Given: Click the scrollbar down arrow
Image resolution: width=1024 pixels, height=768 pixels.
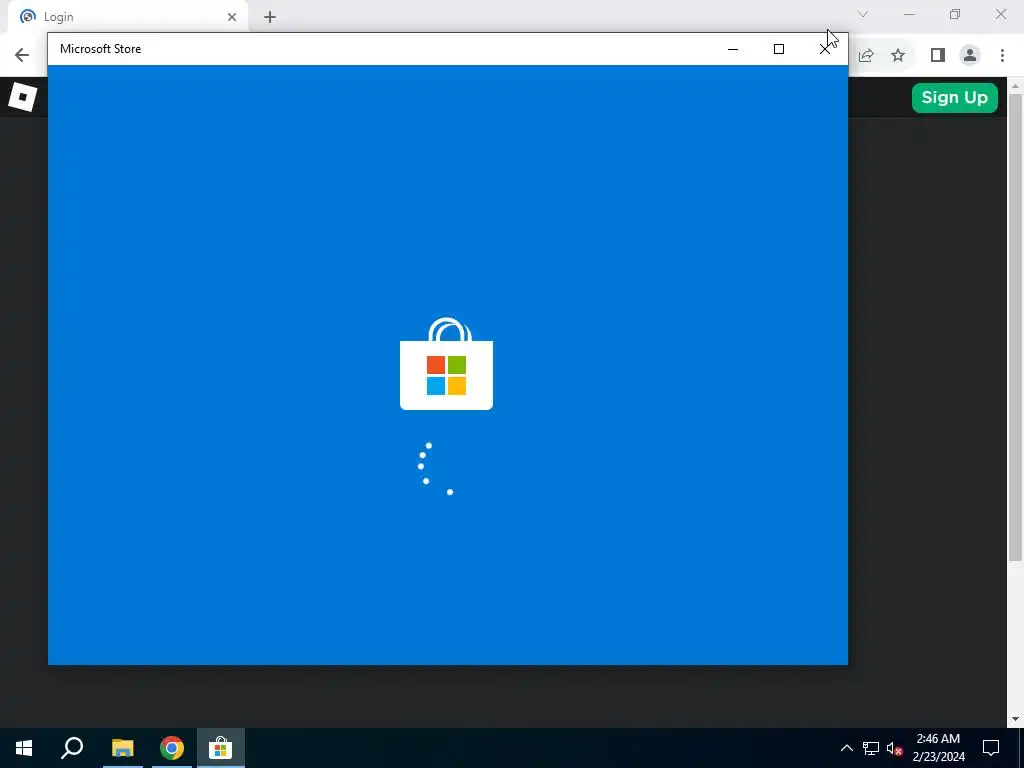Looking at the screenshot, I should point(1015,719).
